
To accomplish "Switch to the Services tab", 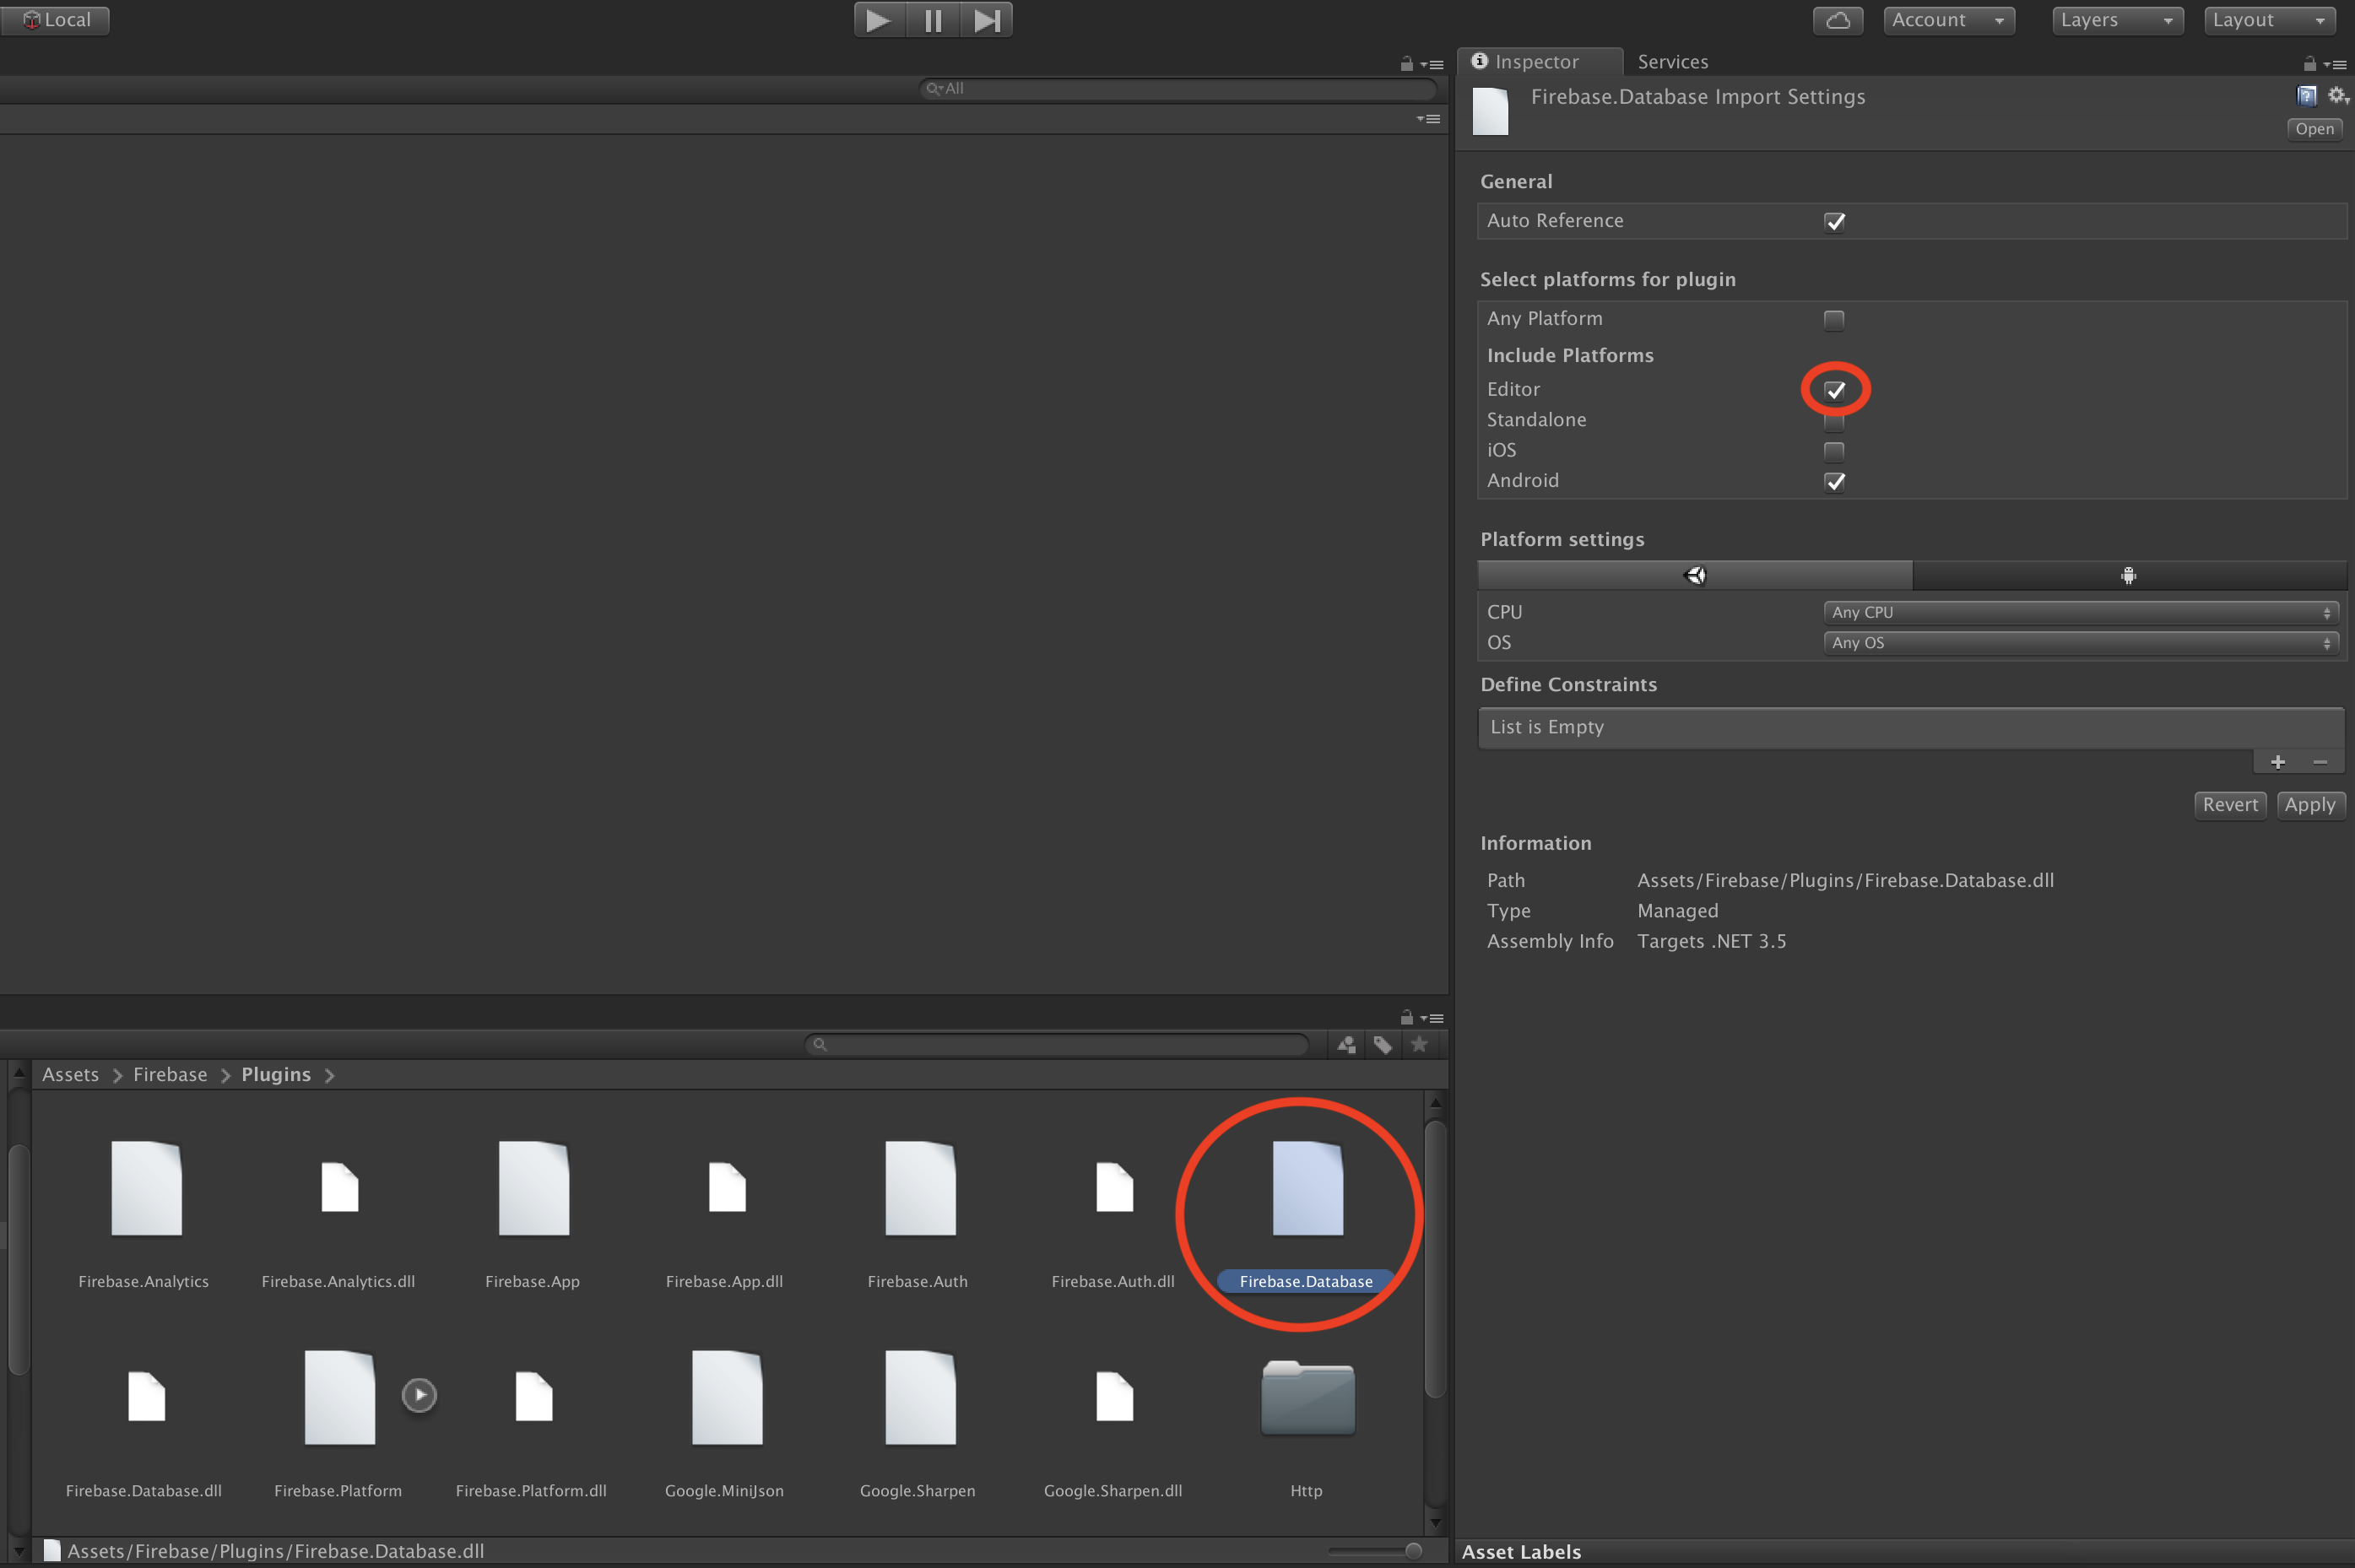I will coord(1672,62).
